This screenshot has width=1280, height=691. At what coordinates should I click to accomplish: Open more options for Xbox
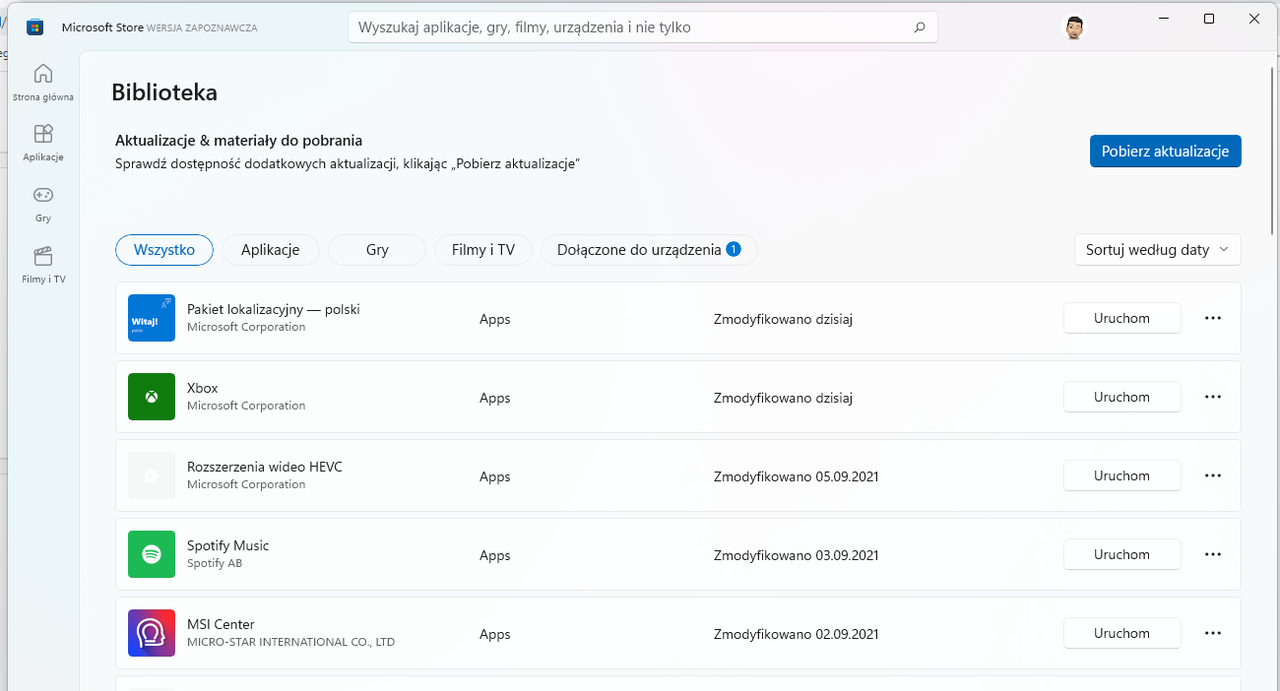click(1213, 397)
